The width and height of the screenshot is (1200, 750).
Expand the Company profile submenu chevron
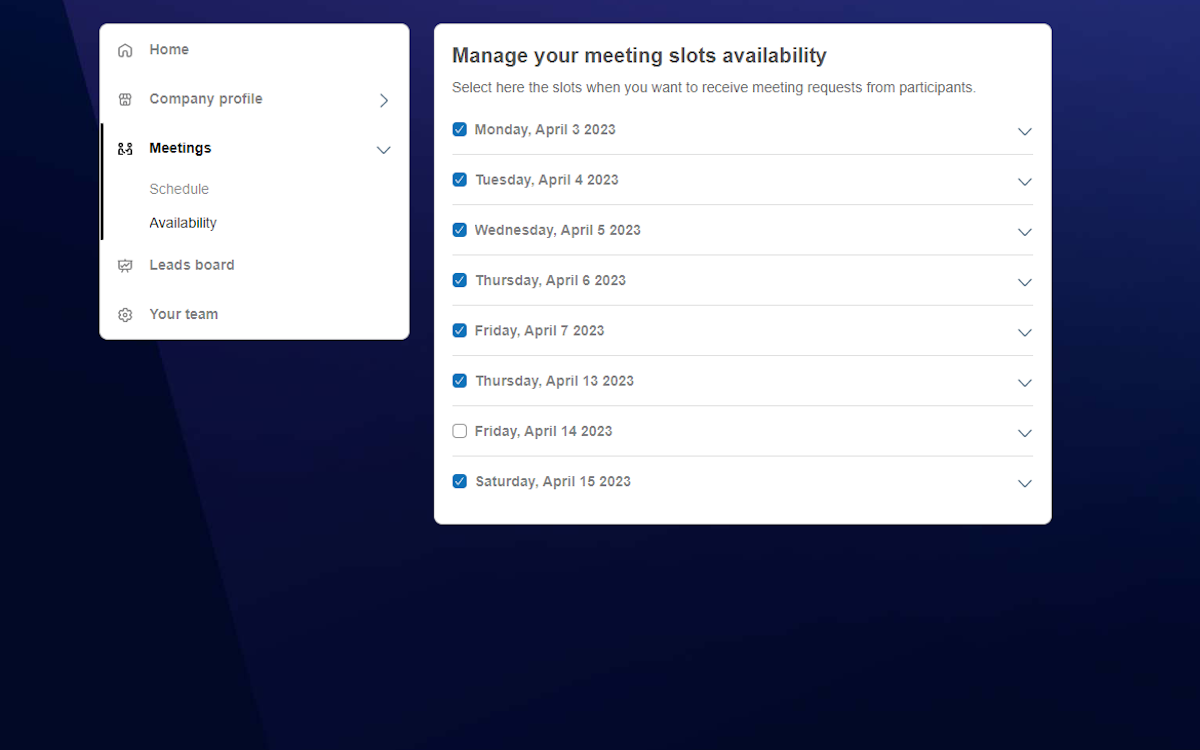383,100
